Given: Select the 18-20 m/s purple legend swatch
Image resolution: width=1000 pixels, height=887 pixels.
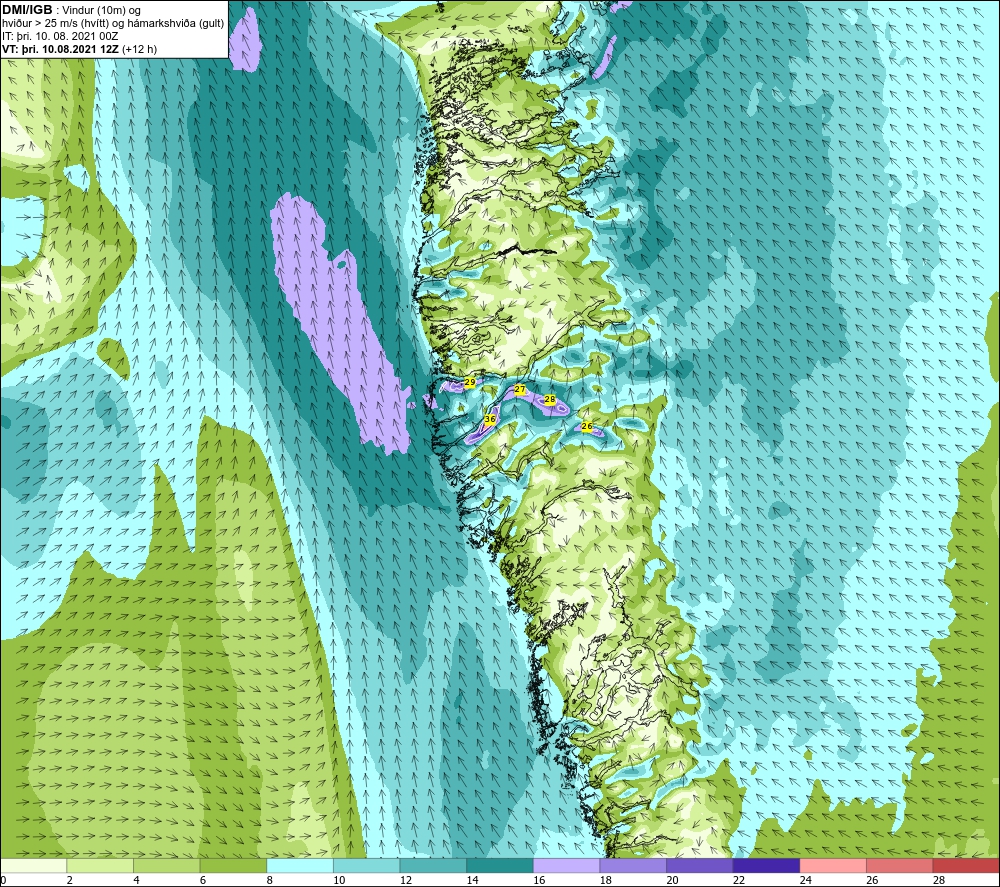Looking at the screenshot, I should coord(633,865).
